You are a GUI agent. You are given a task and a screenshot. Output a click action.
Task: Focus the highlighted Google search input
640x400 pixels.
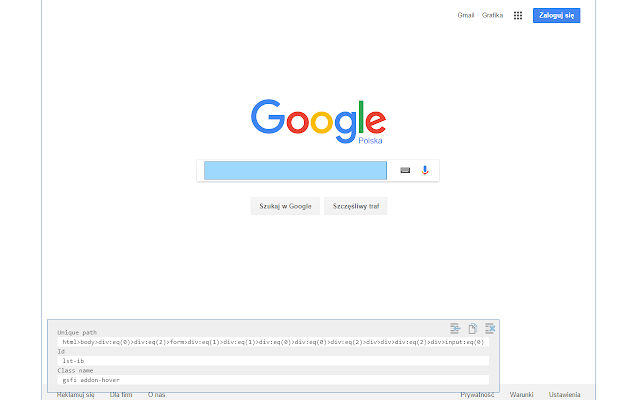[x=296, y=170]
